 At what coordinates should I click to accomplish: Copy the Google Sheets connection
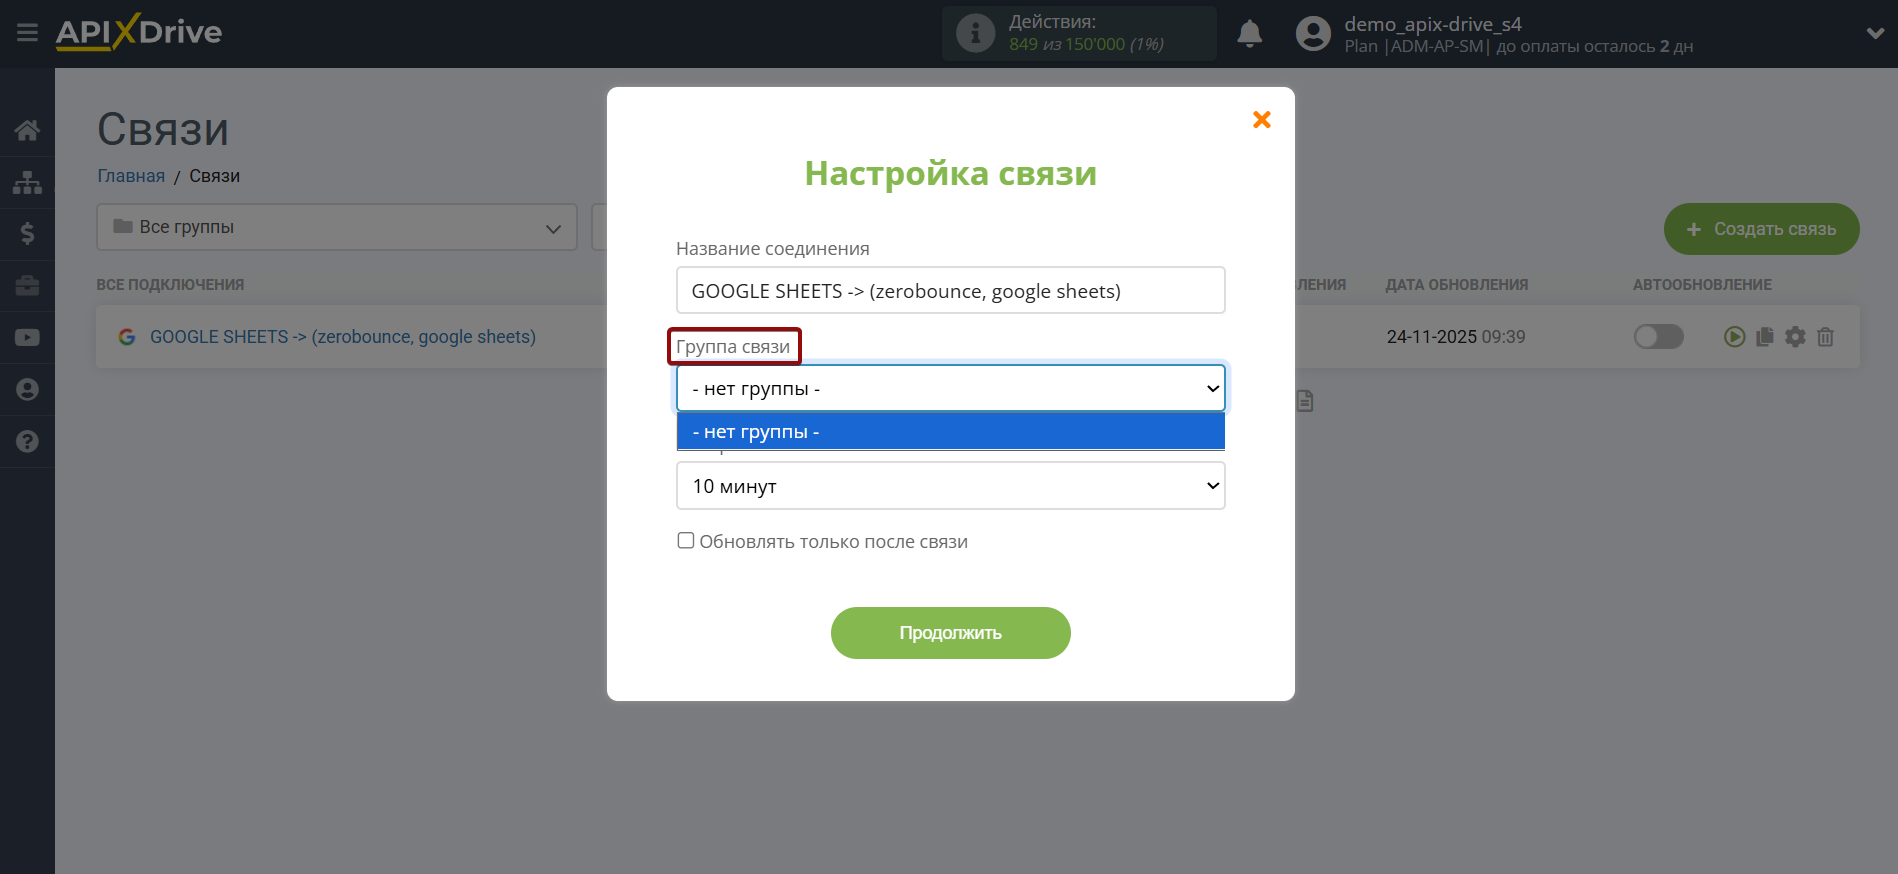(1764, 337)
